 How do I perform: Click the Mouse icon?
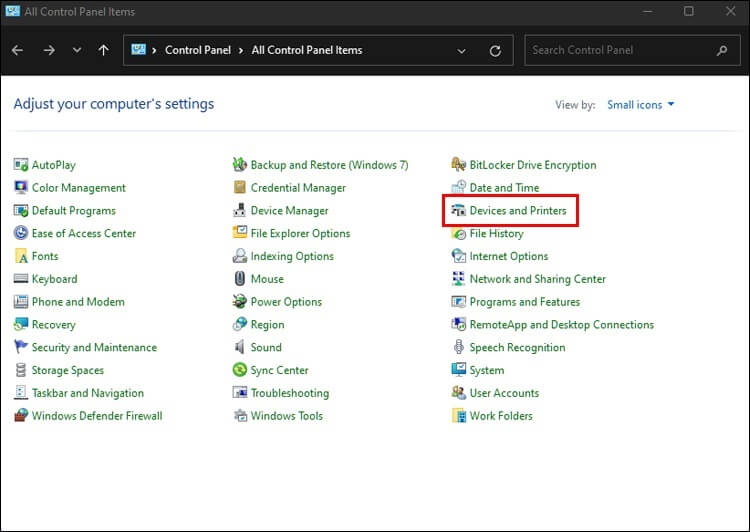(x=240, y=278)
